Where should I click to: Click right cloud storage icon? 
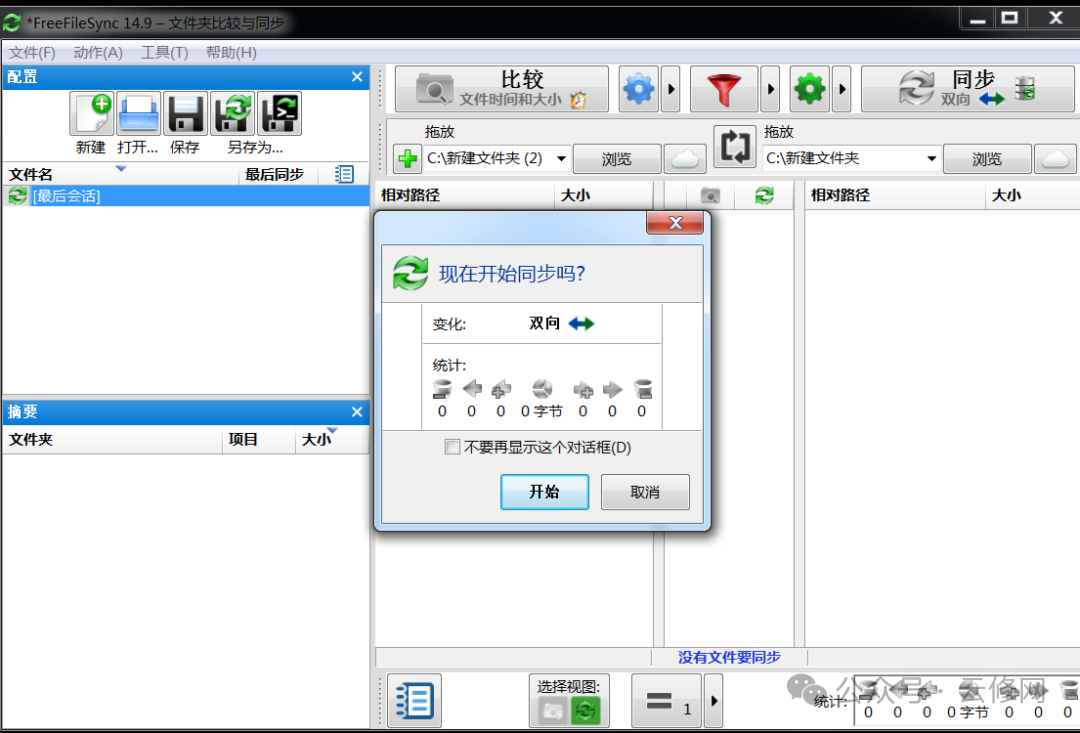pos(1055,159)
